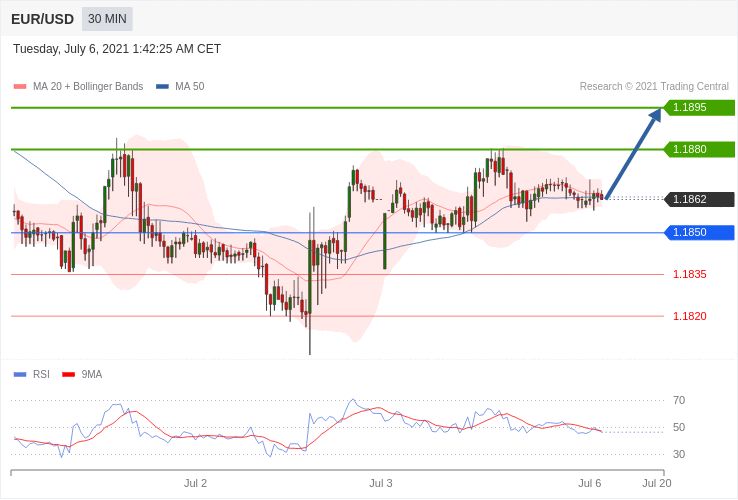Click the 1.1820 red support label
This screenshot has height=500, width=738.
(x=690, y=316)
